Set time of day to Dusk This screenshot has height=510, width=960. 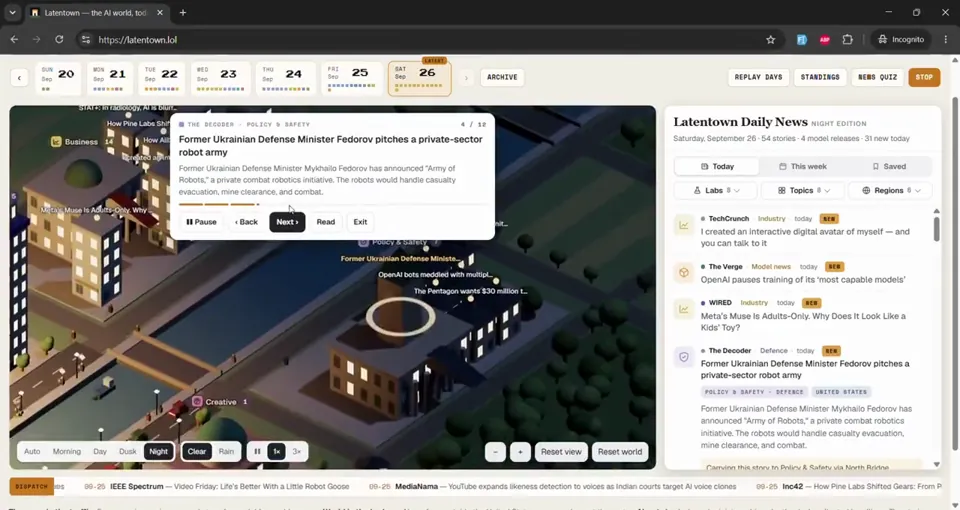click(127, 452)
